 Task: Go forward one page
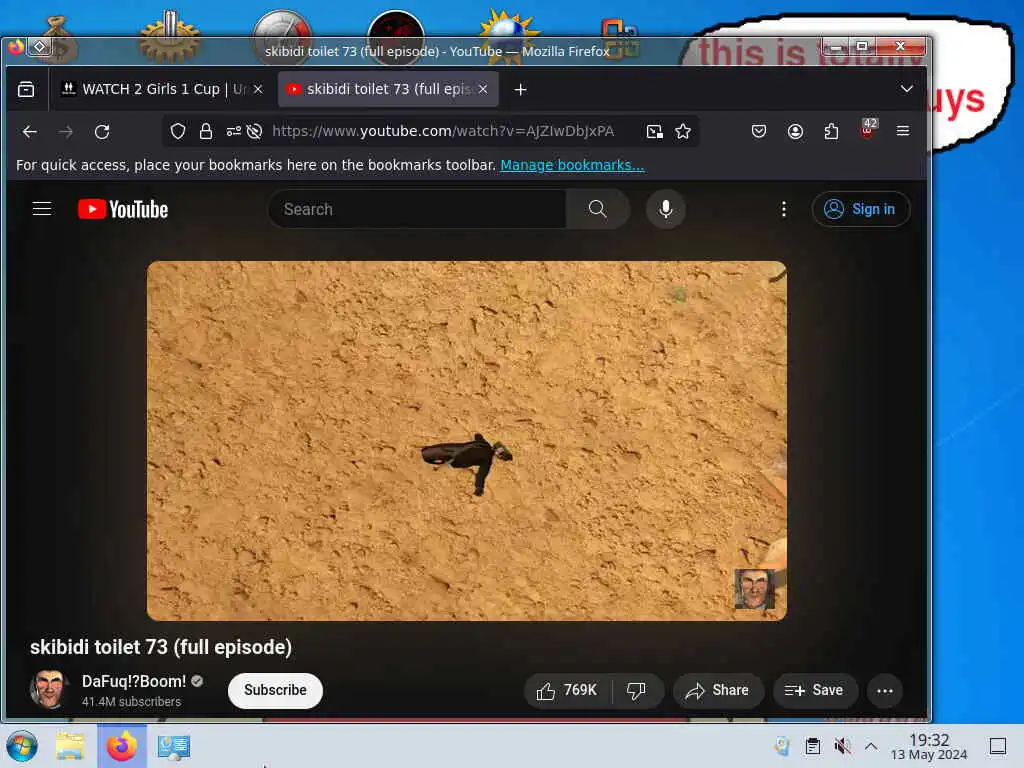coord(65,131)
